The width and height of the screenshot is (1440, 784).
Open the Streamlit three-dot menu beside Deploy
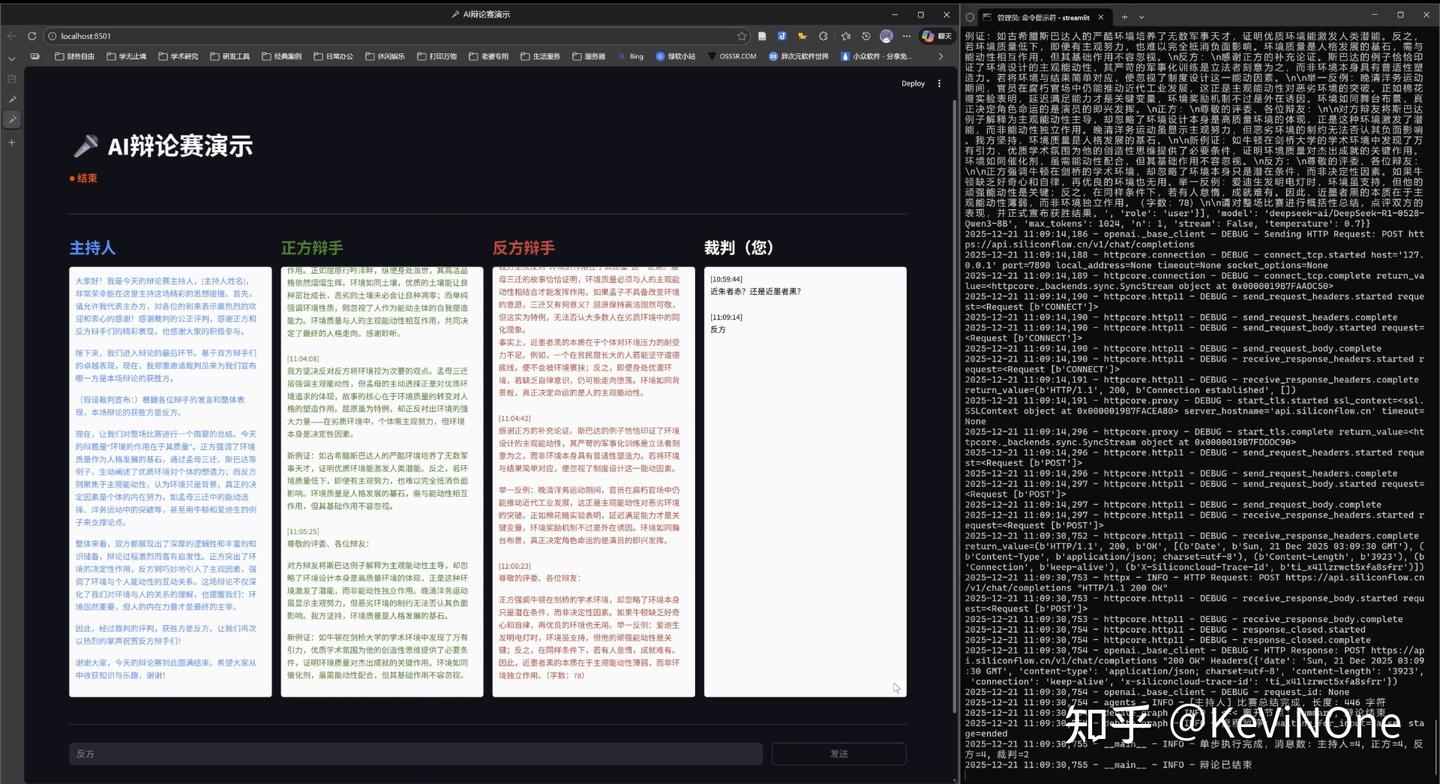937,83
